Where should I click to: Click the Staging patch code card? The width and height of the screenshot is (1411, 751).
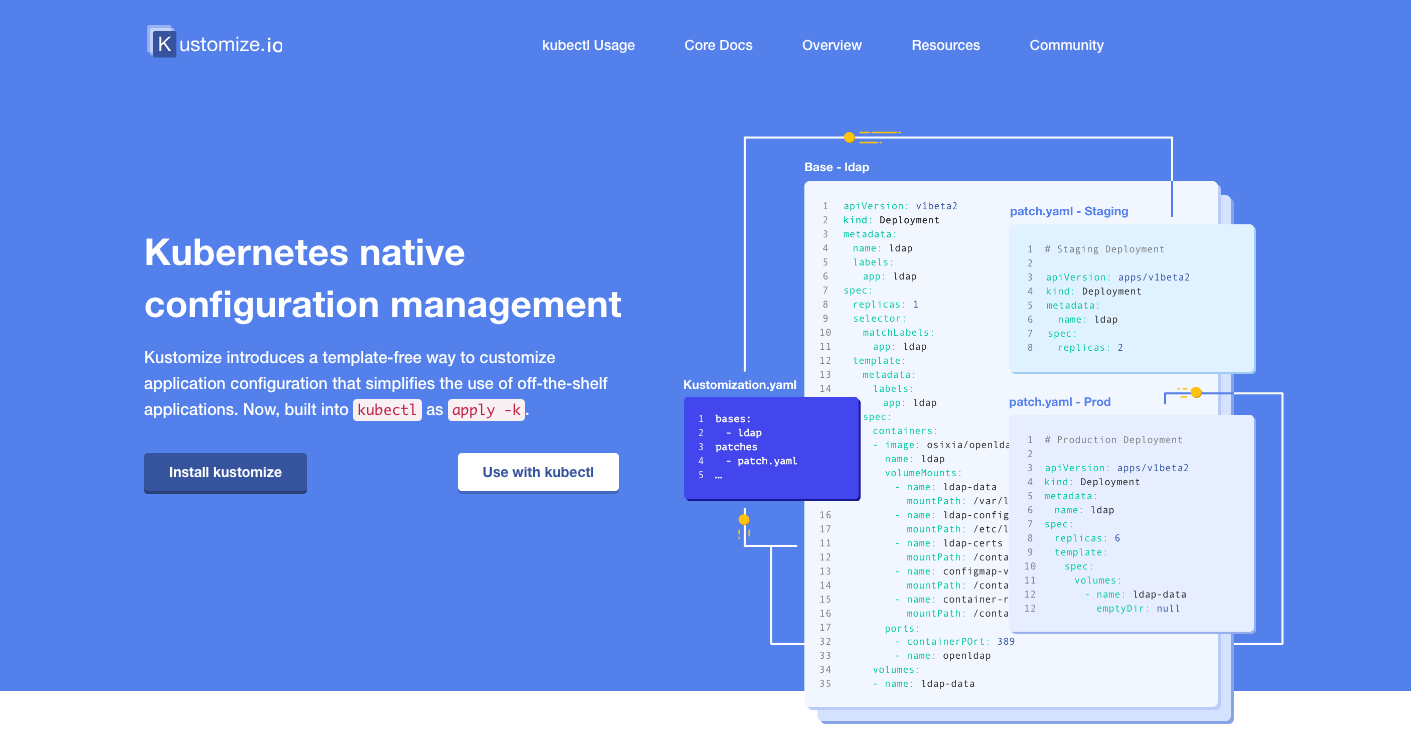(x=1132, y=298)
